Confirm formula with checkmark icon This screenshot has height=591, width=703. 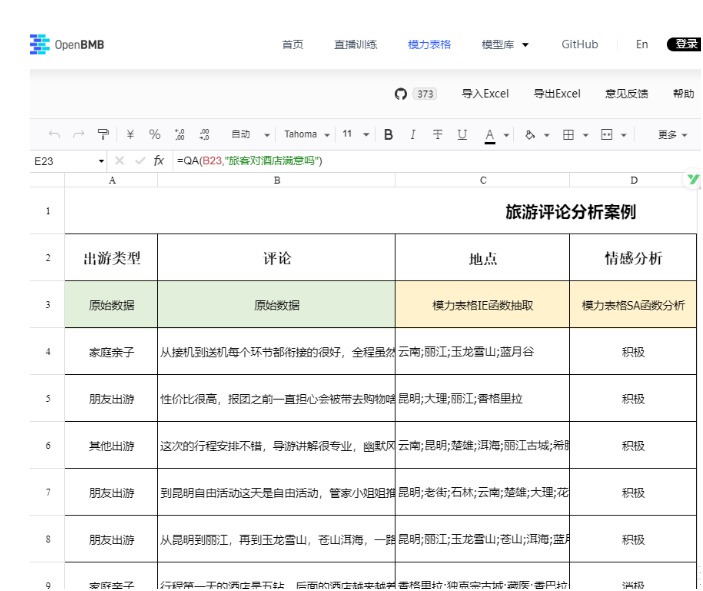coord(140,161)
